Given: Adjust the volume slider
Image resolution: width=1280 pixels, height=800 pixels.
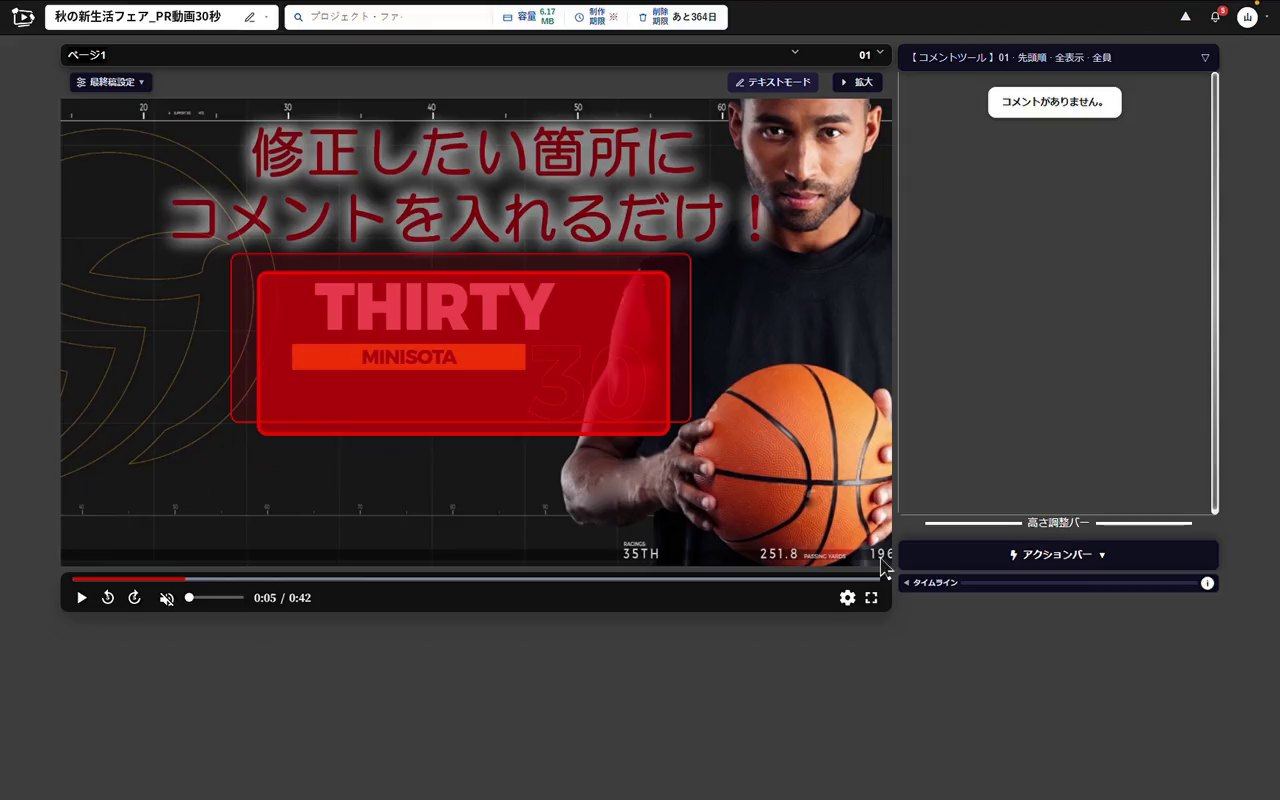Looking at the screenshot, I should point(214,598).
